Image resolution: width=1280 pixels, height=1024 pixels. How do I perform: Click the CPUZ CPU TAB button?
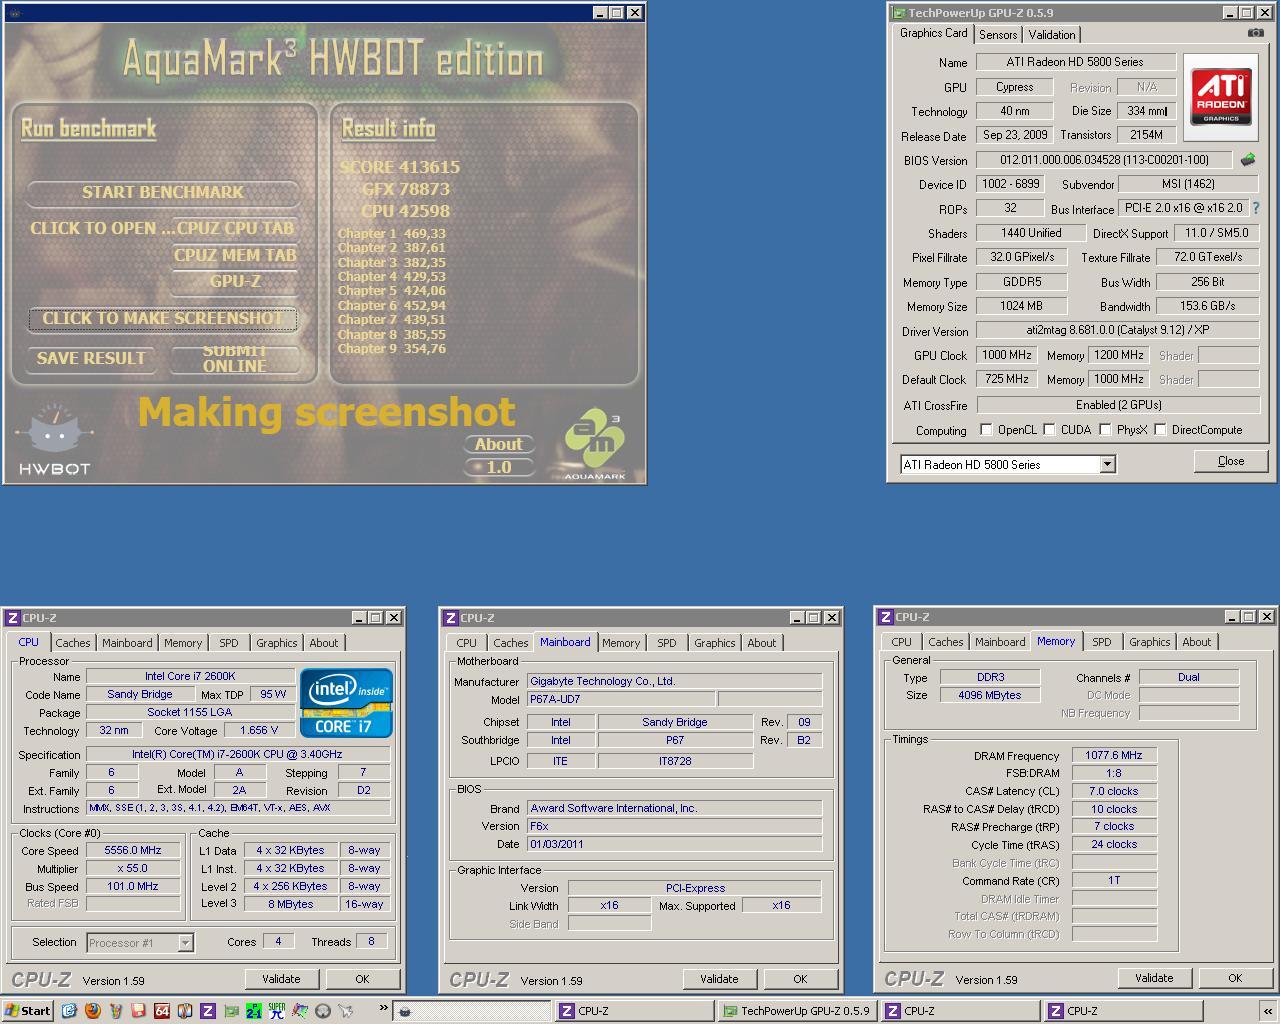pos(236,228)
